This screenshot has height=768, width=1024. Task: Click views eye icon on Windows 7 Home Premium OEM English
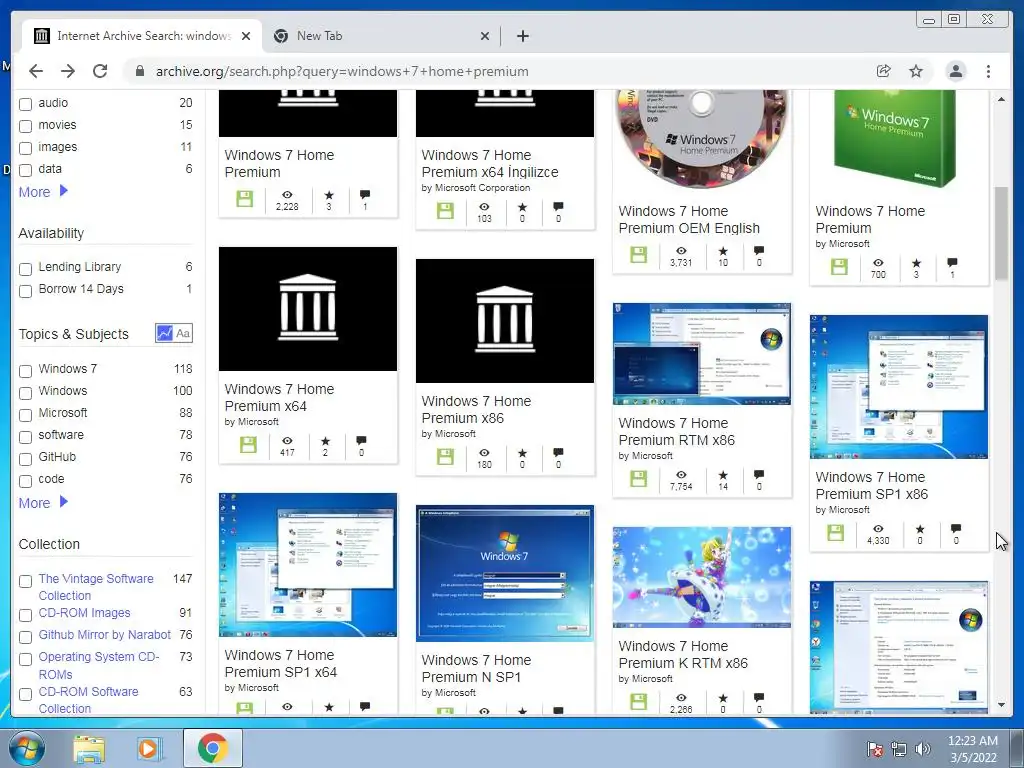point(680,251)
